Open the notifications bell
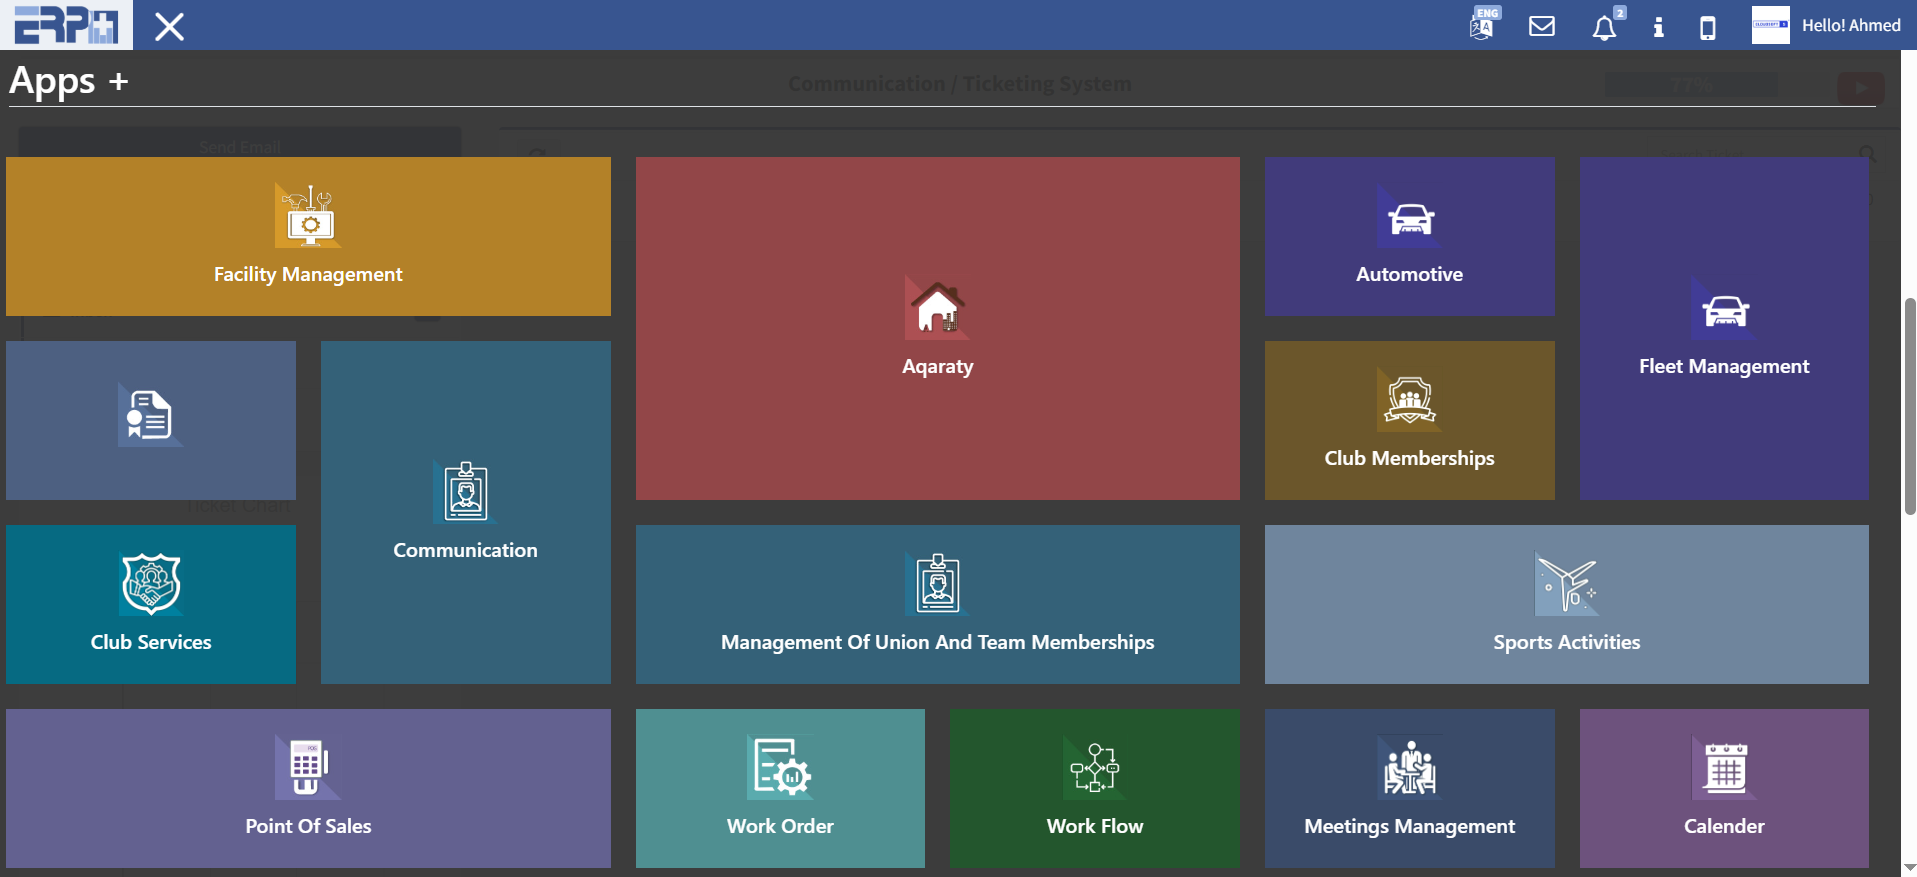The height and width of the screenshot is (877, 1917). pyautogui.click(x=1604, y=27)
